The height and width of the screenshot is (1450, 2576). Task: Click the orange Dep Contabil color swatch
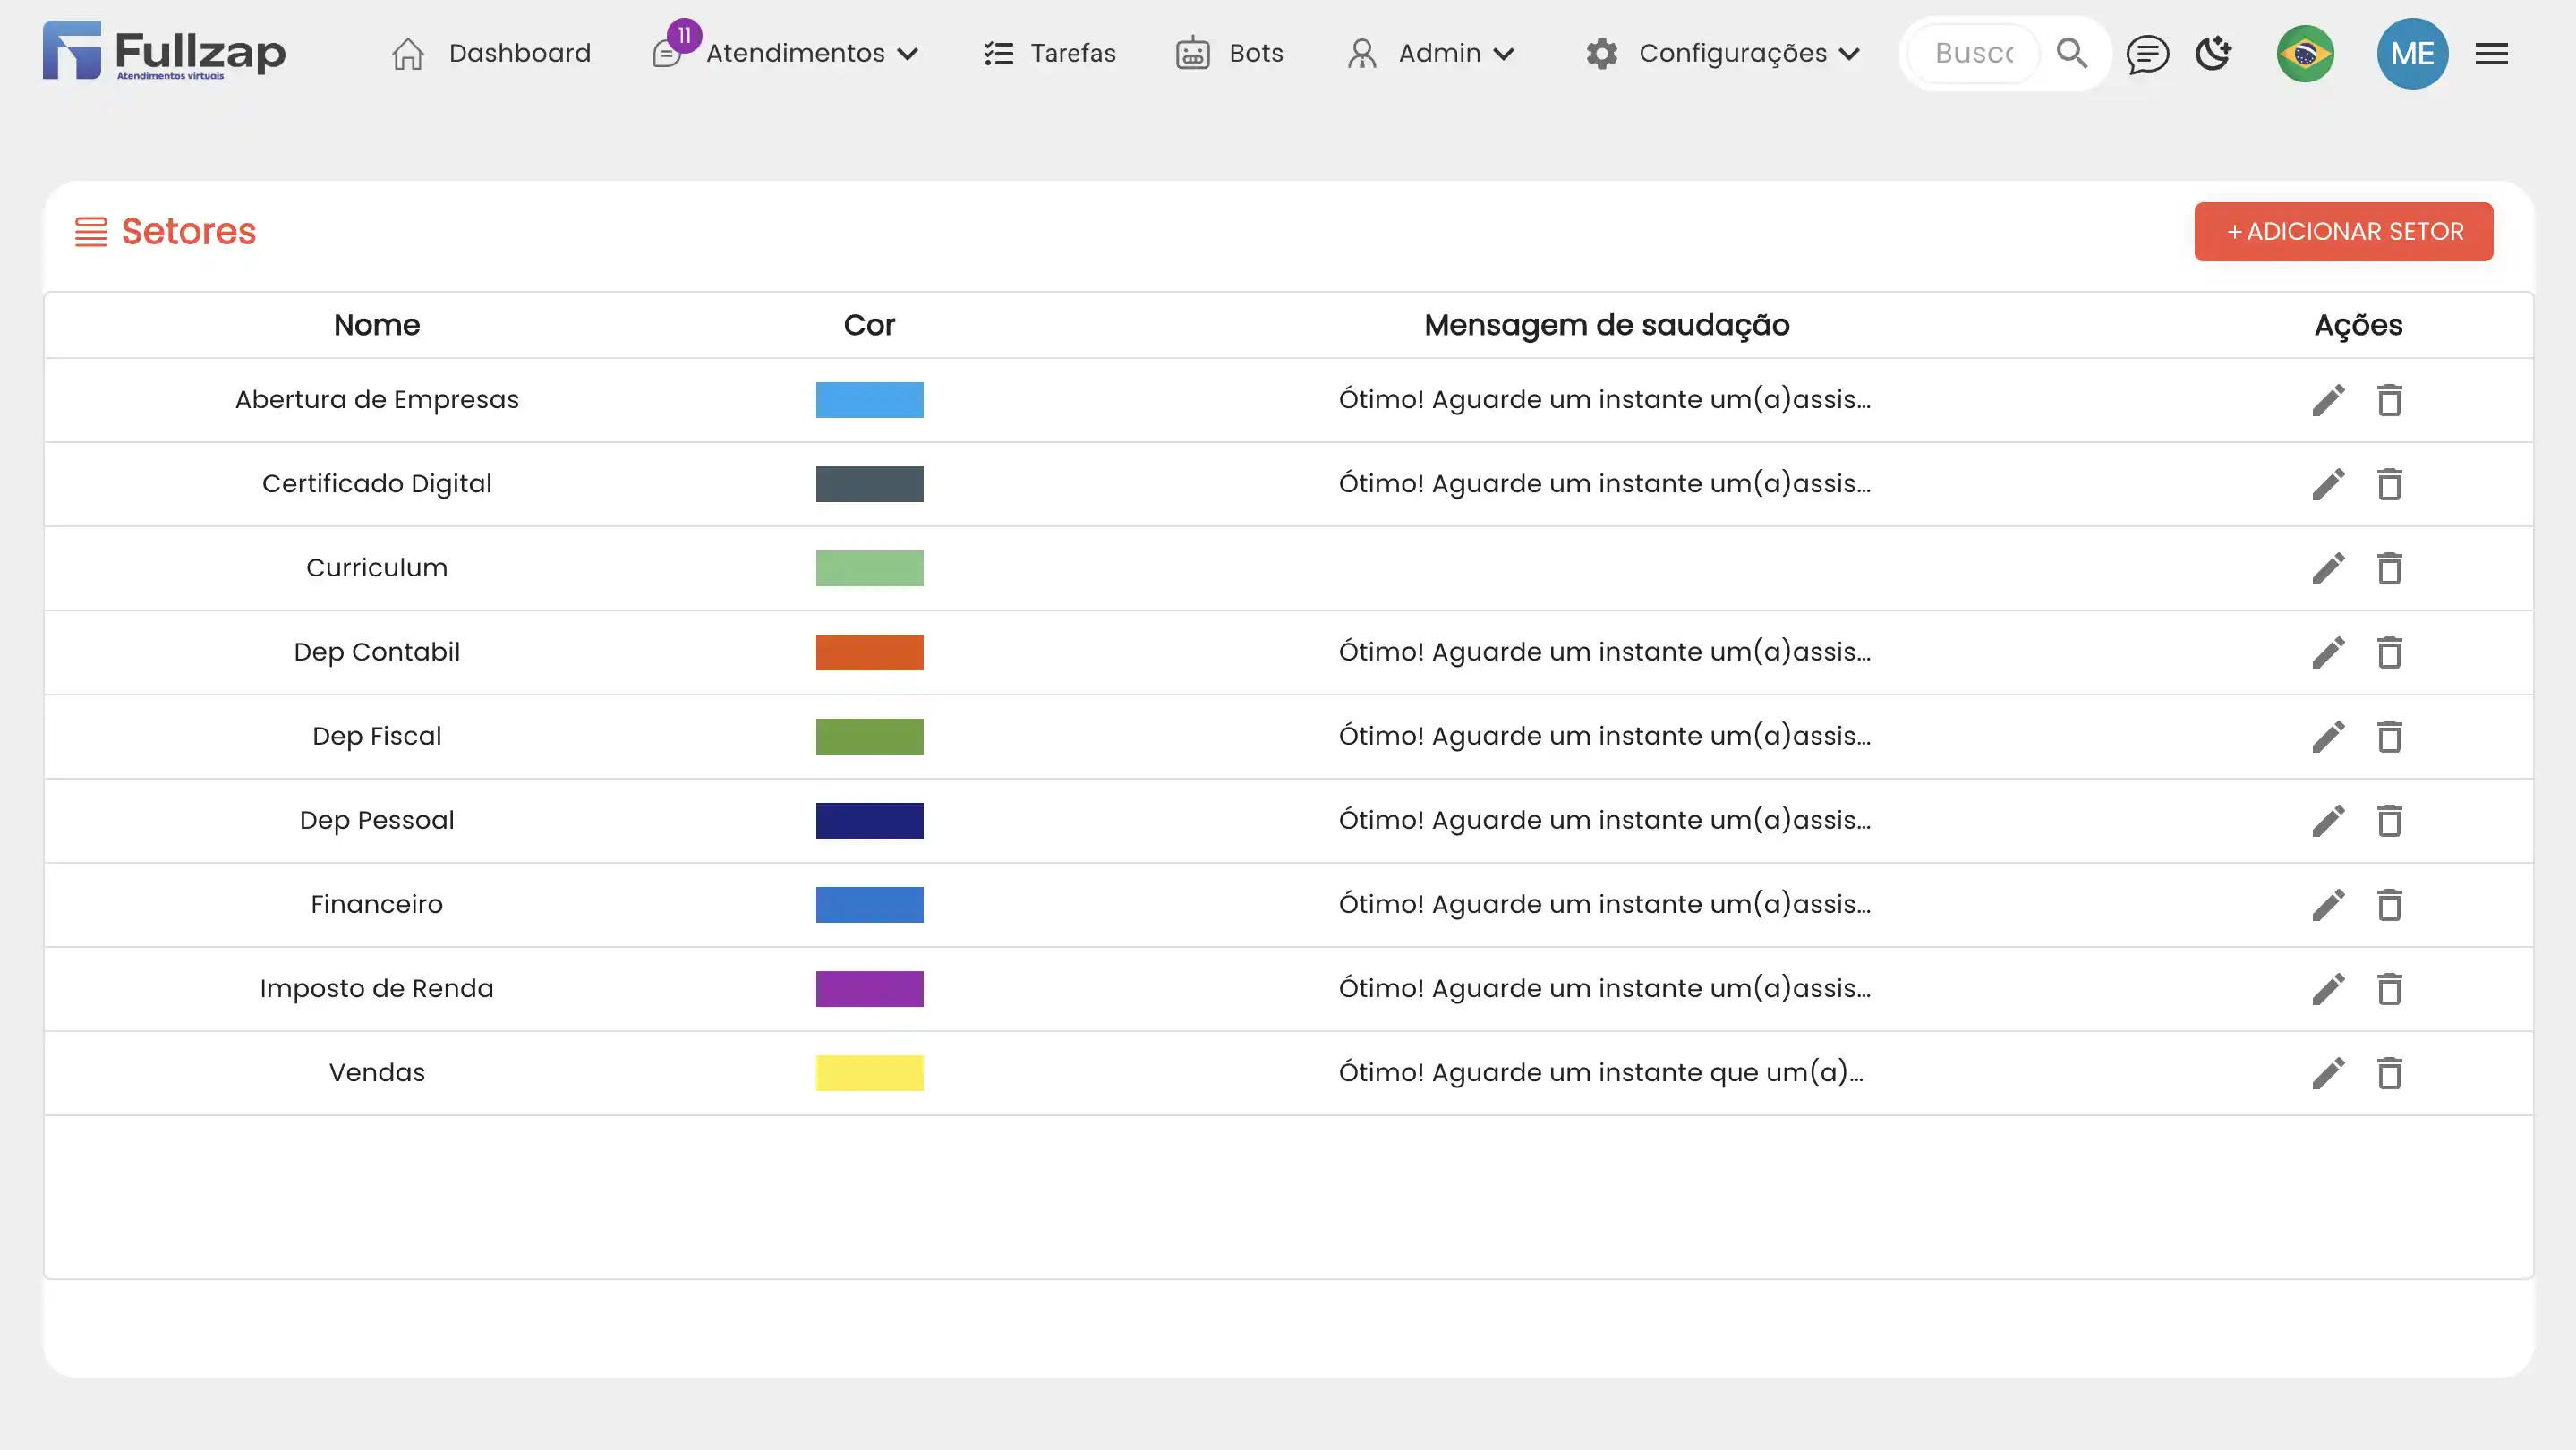(869, 653)
